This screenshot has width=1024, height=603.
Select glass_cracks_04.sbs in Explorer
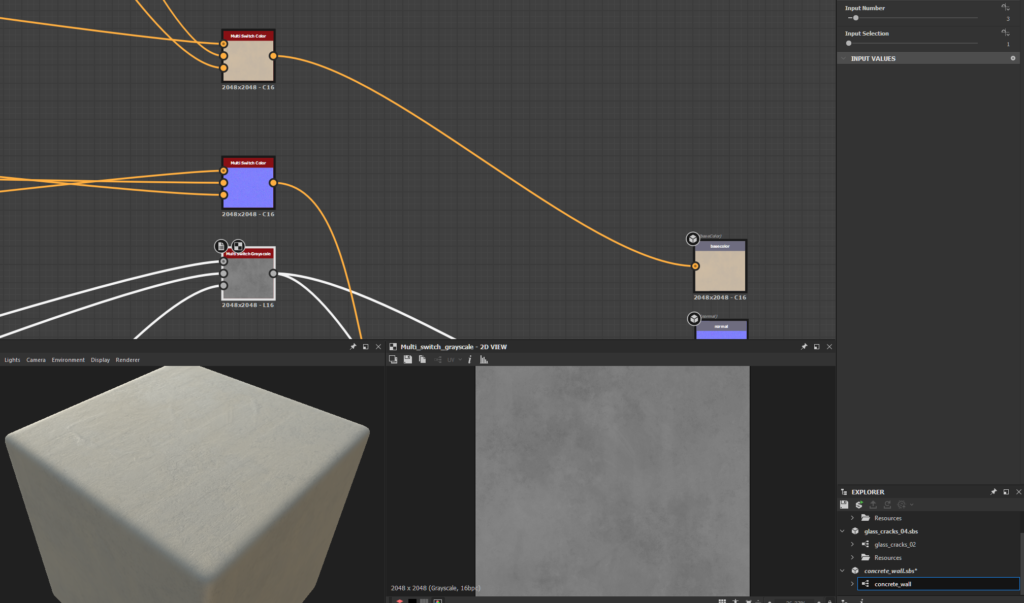tap(891, 531)
